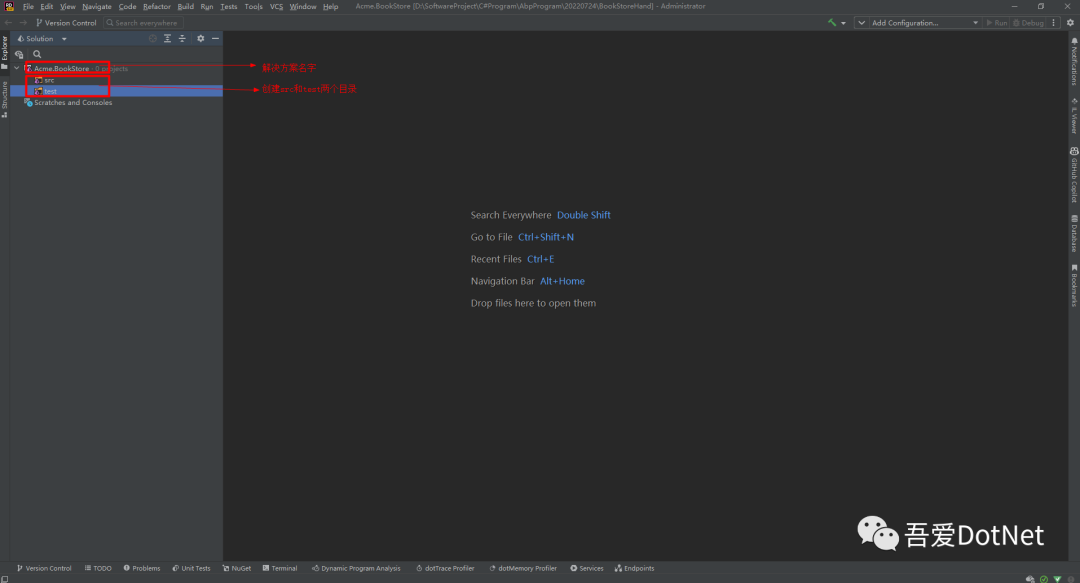Open the dotTrace Profiler tool window

coord(446,569)
